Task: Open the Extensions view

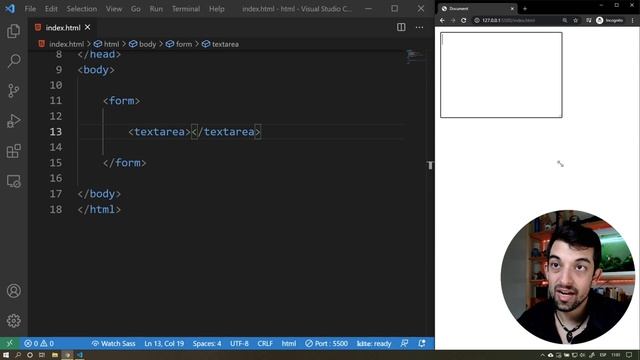Action: tap(13, 151)
